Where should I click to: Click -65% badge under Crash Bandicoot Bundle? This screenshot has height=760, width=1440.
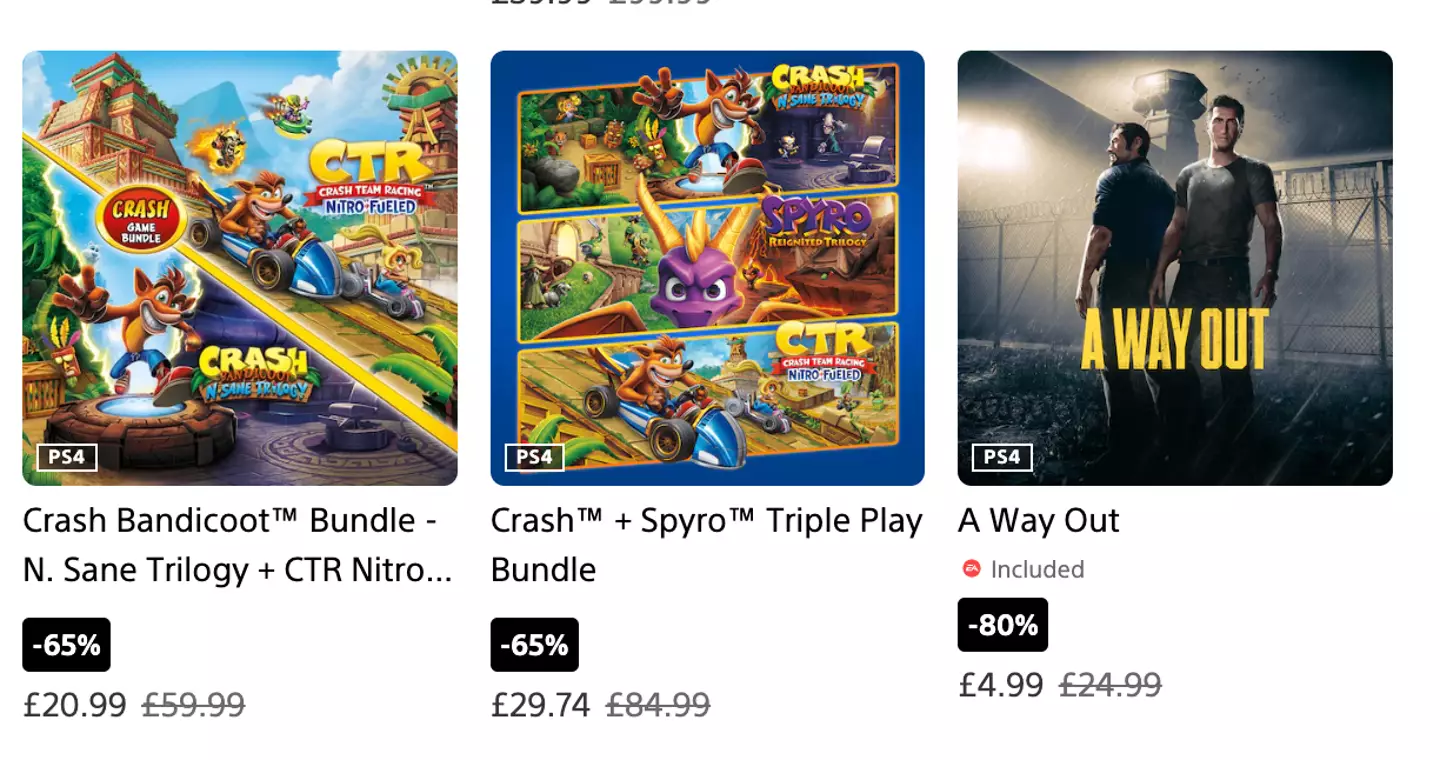click(x=66, y=645)
